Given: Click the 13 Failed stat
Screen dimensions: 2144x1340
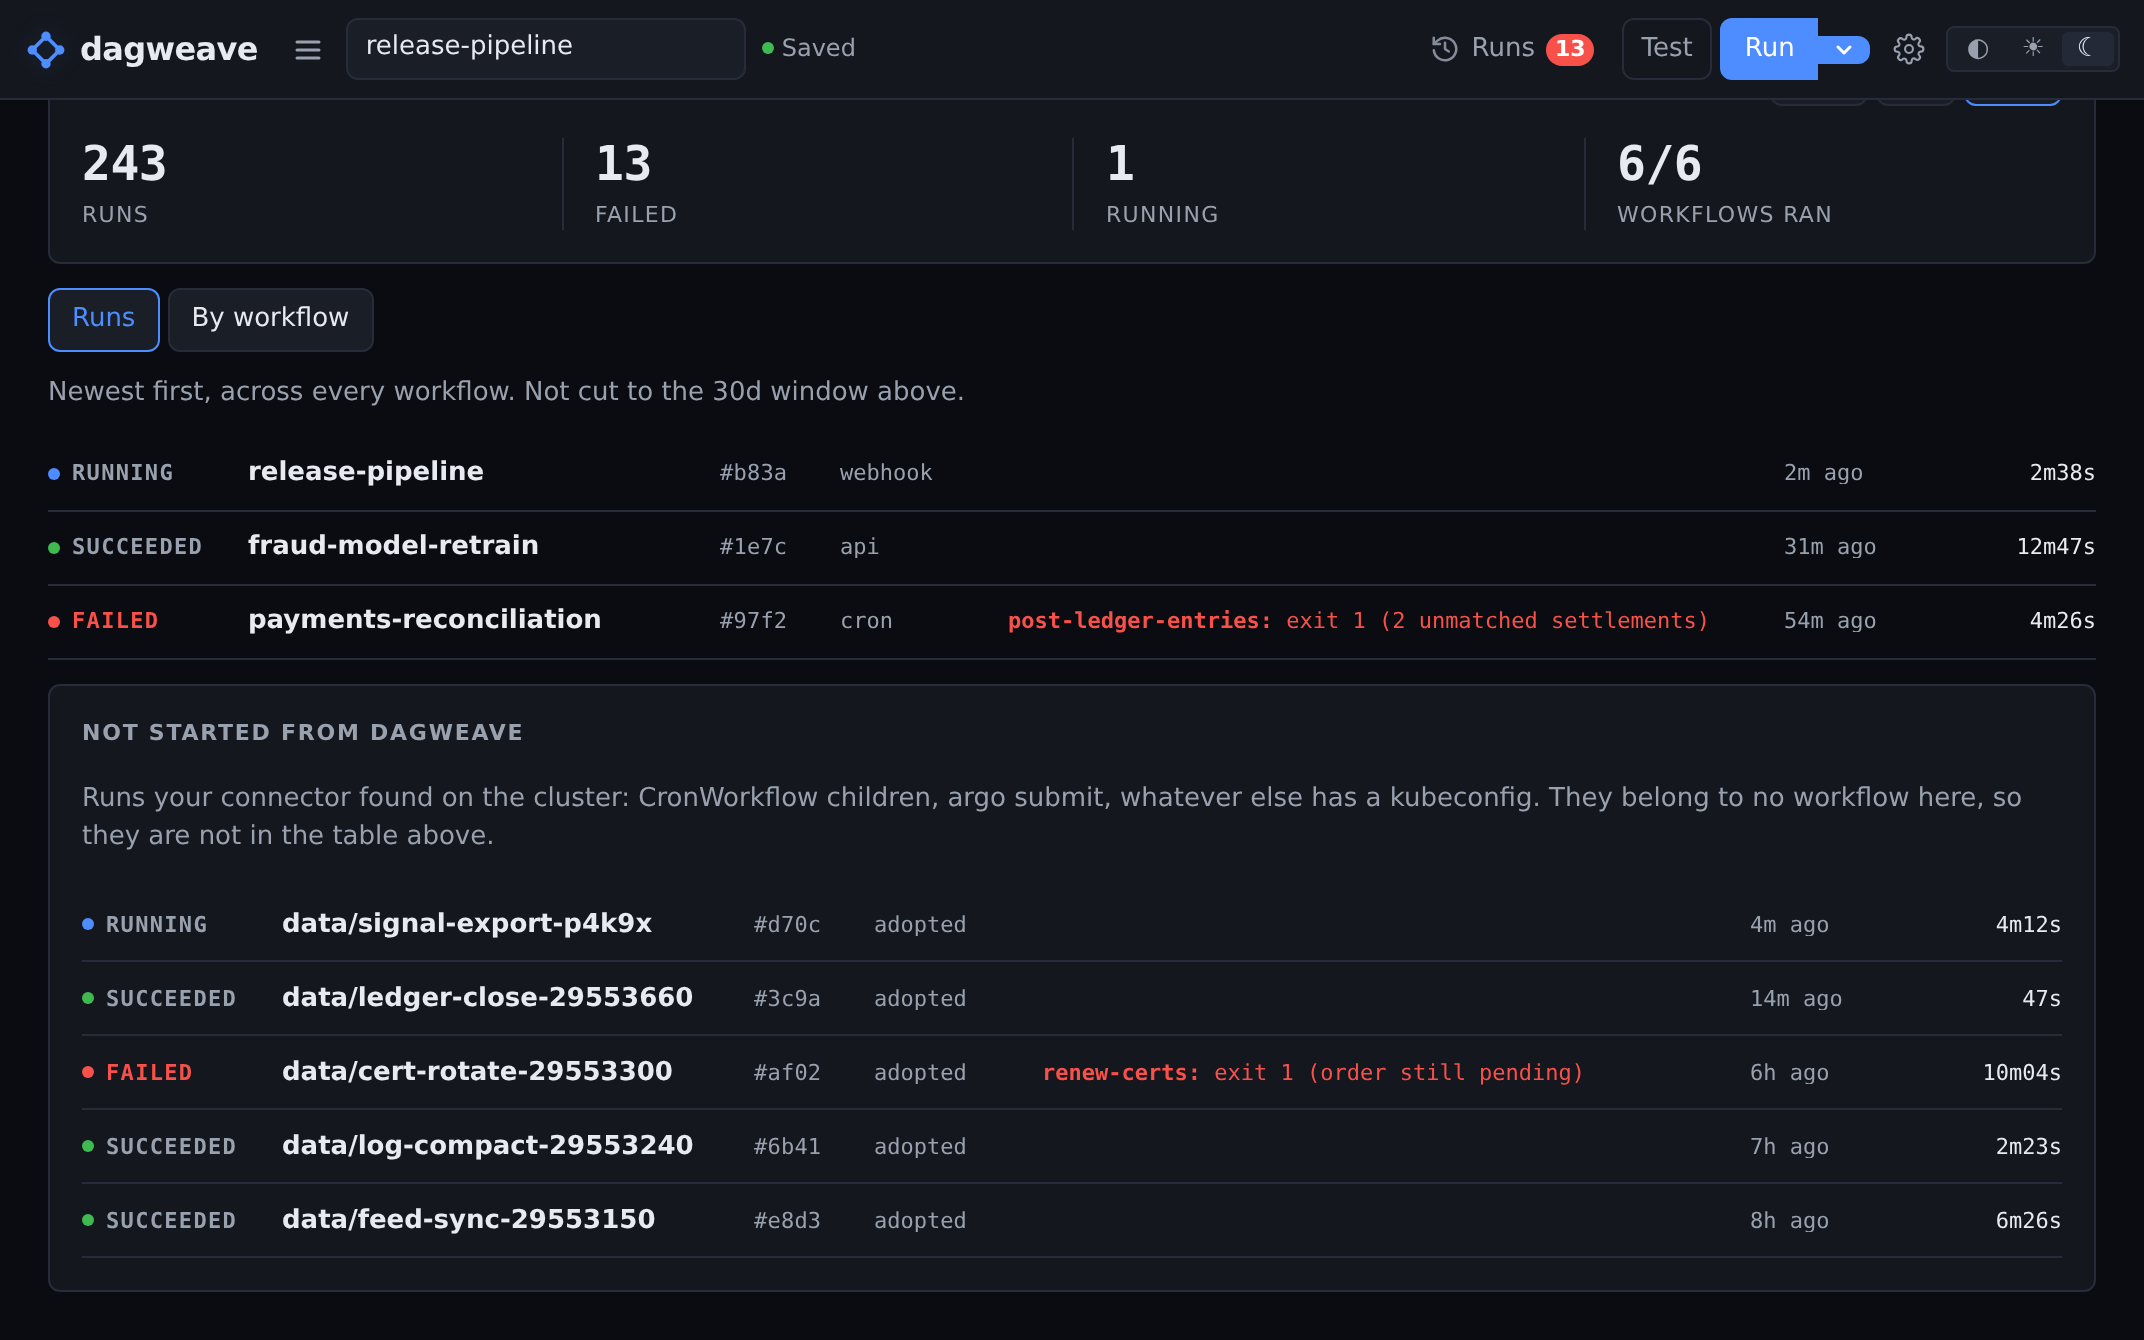Looking at the screenshot, I should click(x=636, y=184).
